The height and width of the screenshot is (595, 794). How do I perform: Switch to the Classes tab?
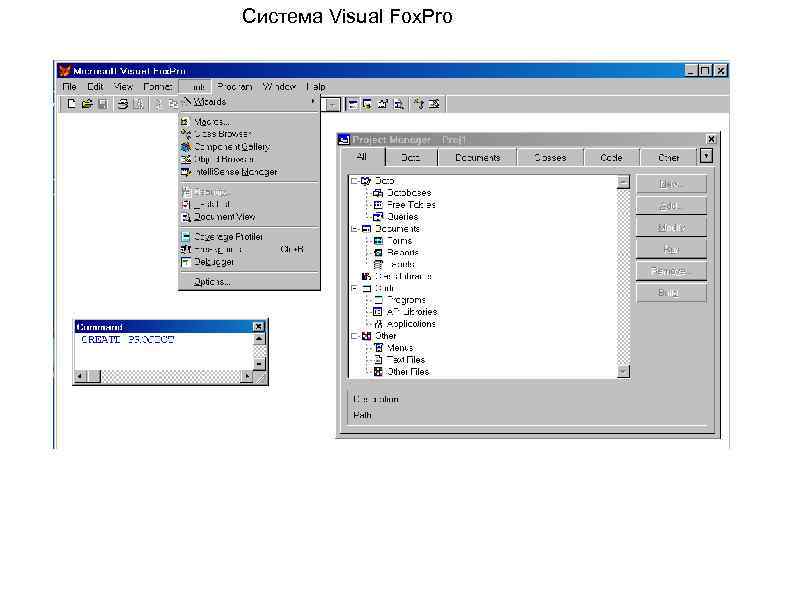tap(550, 157)
